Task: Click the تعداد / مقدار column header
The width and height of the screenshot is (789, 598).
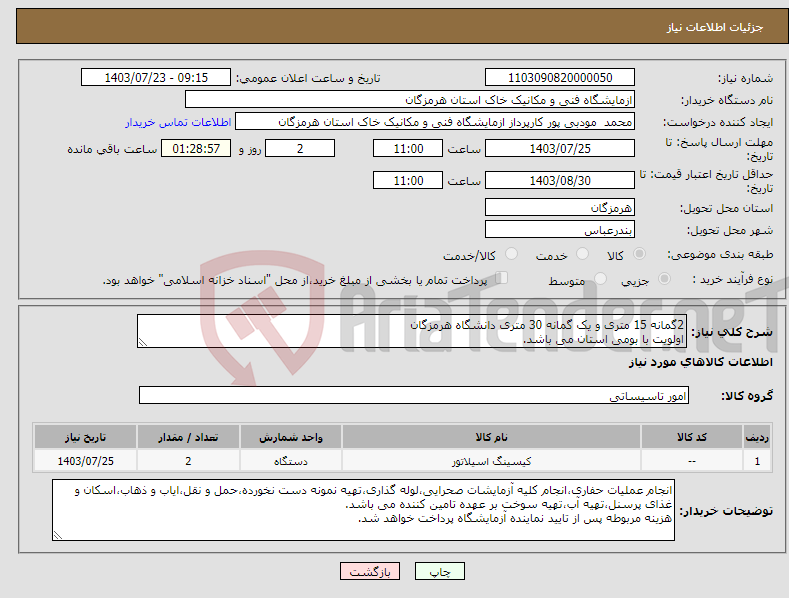Action: pyautogui.click(x=188, y=437)
